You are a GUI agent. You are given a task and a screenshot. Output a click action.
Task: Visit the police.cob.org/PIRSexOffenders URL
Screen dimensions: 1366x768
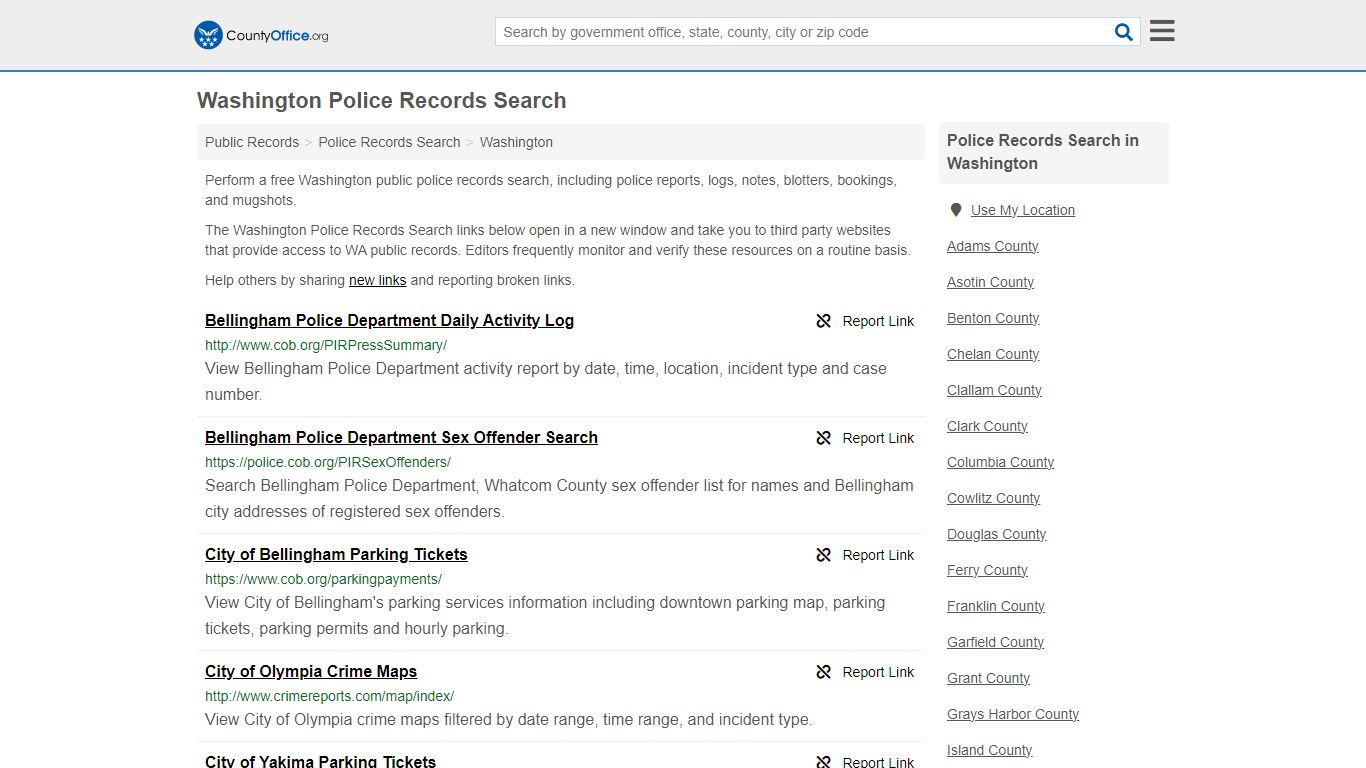pos(328,462)
